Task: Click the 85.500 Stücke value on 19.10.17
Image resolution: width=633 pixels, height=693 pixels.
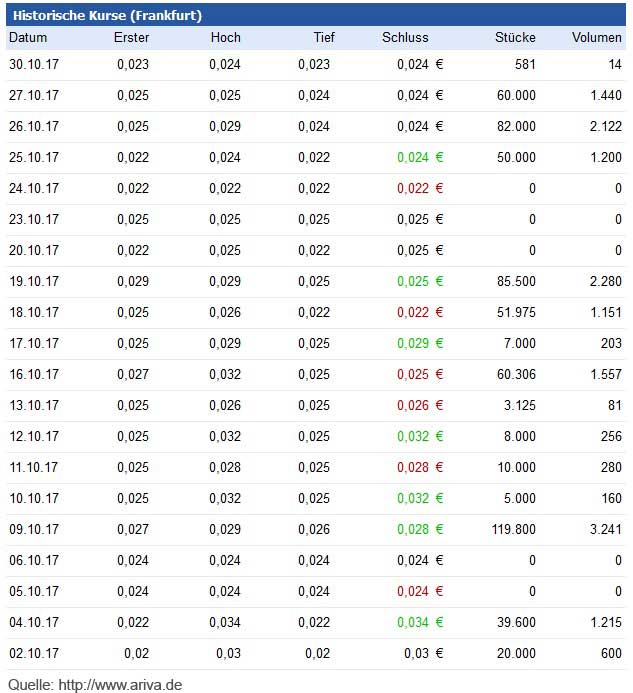Action: coord(516,281)
